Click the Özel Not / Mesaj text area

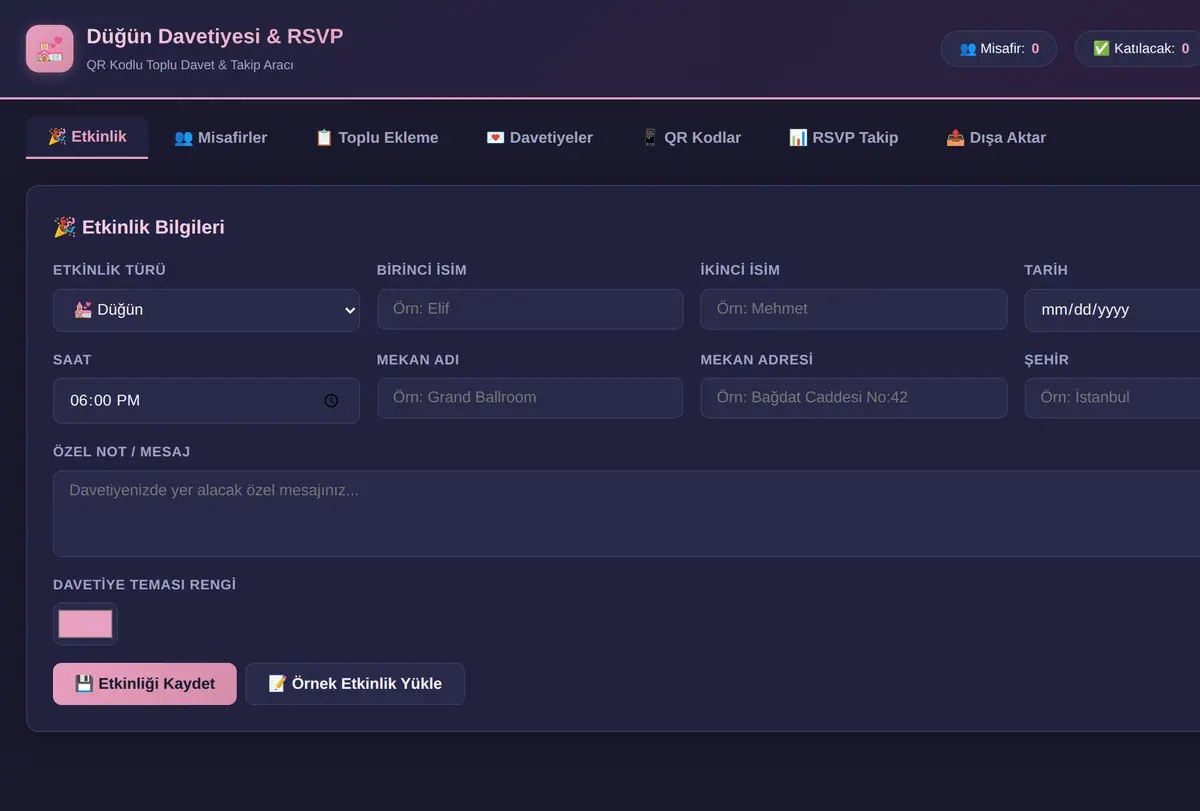coord(626,513)
